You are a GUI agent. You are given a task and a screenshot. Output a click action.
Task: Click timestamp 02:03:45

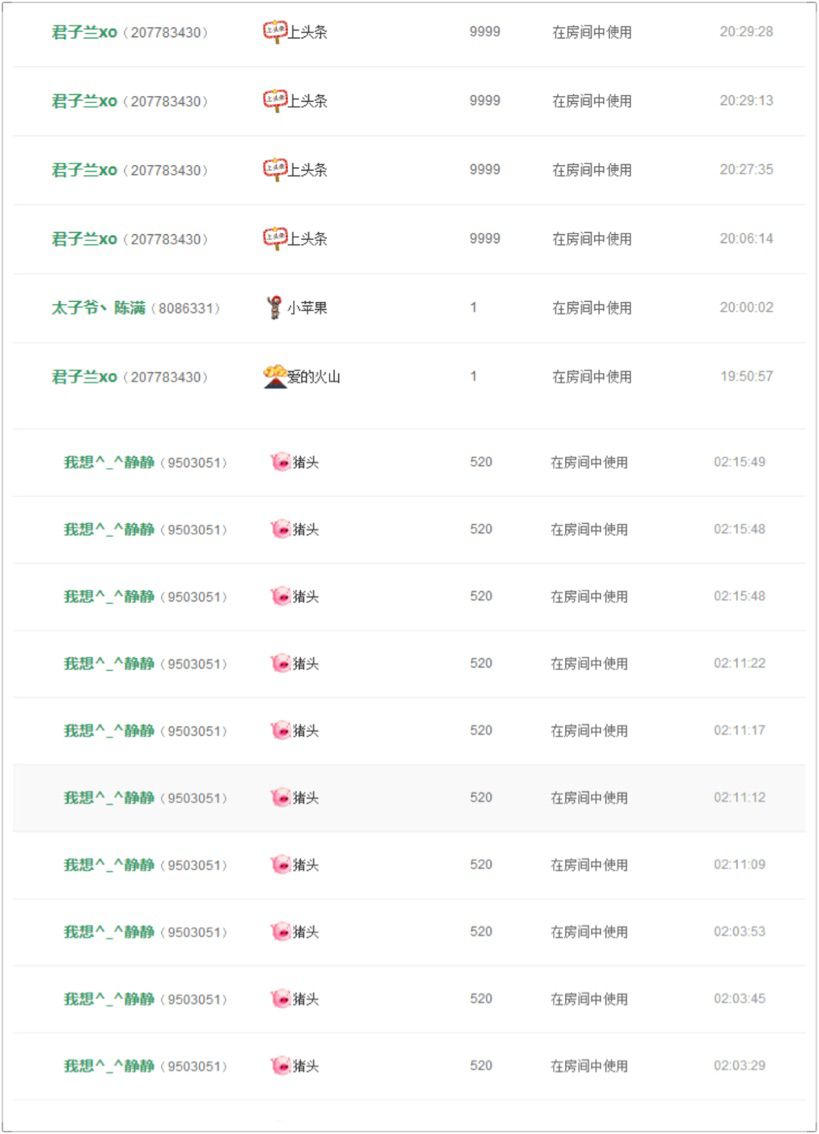pos(739,999)
